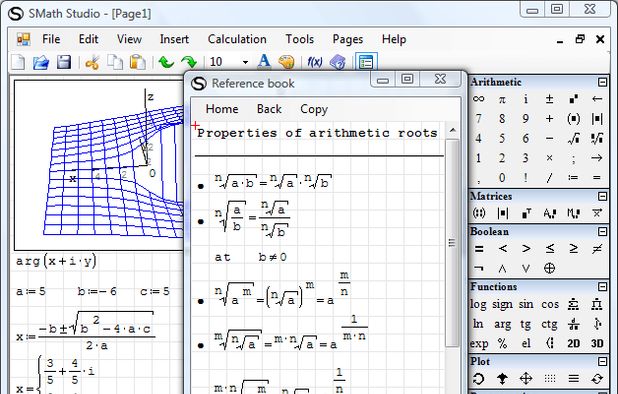Redo with the green right arrow
The width and height of the screenshot is (618, 394).
(x=189, y=62)
